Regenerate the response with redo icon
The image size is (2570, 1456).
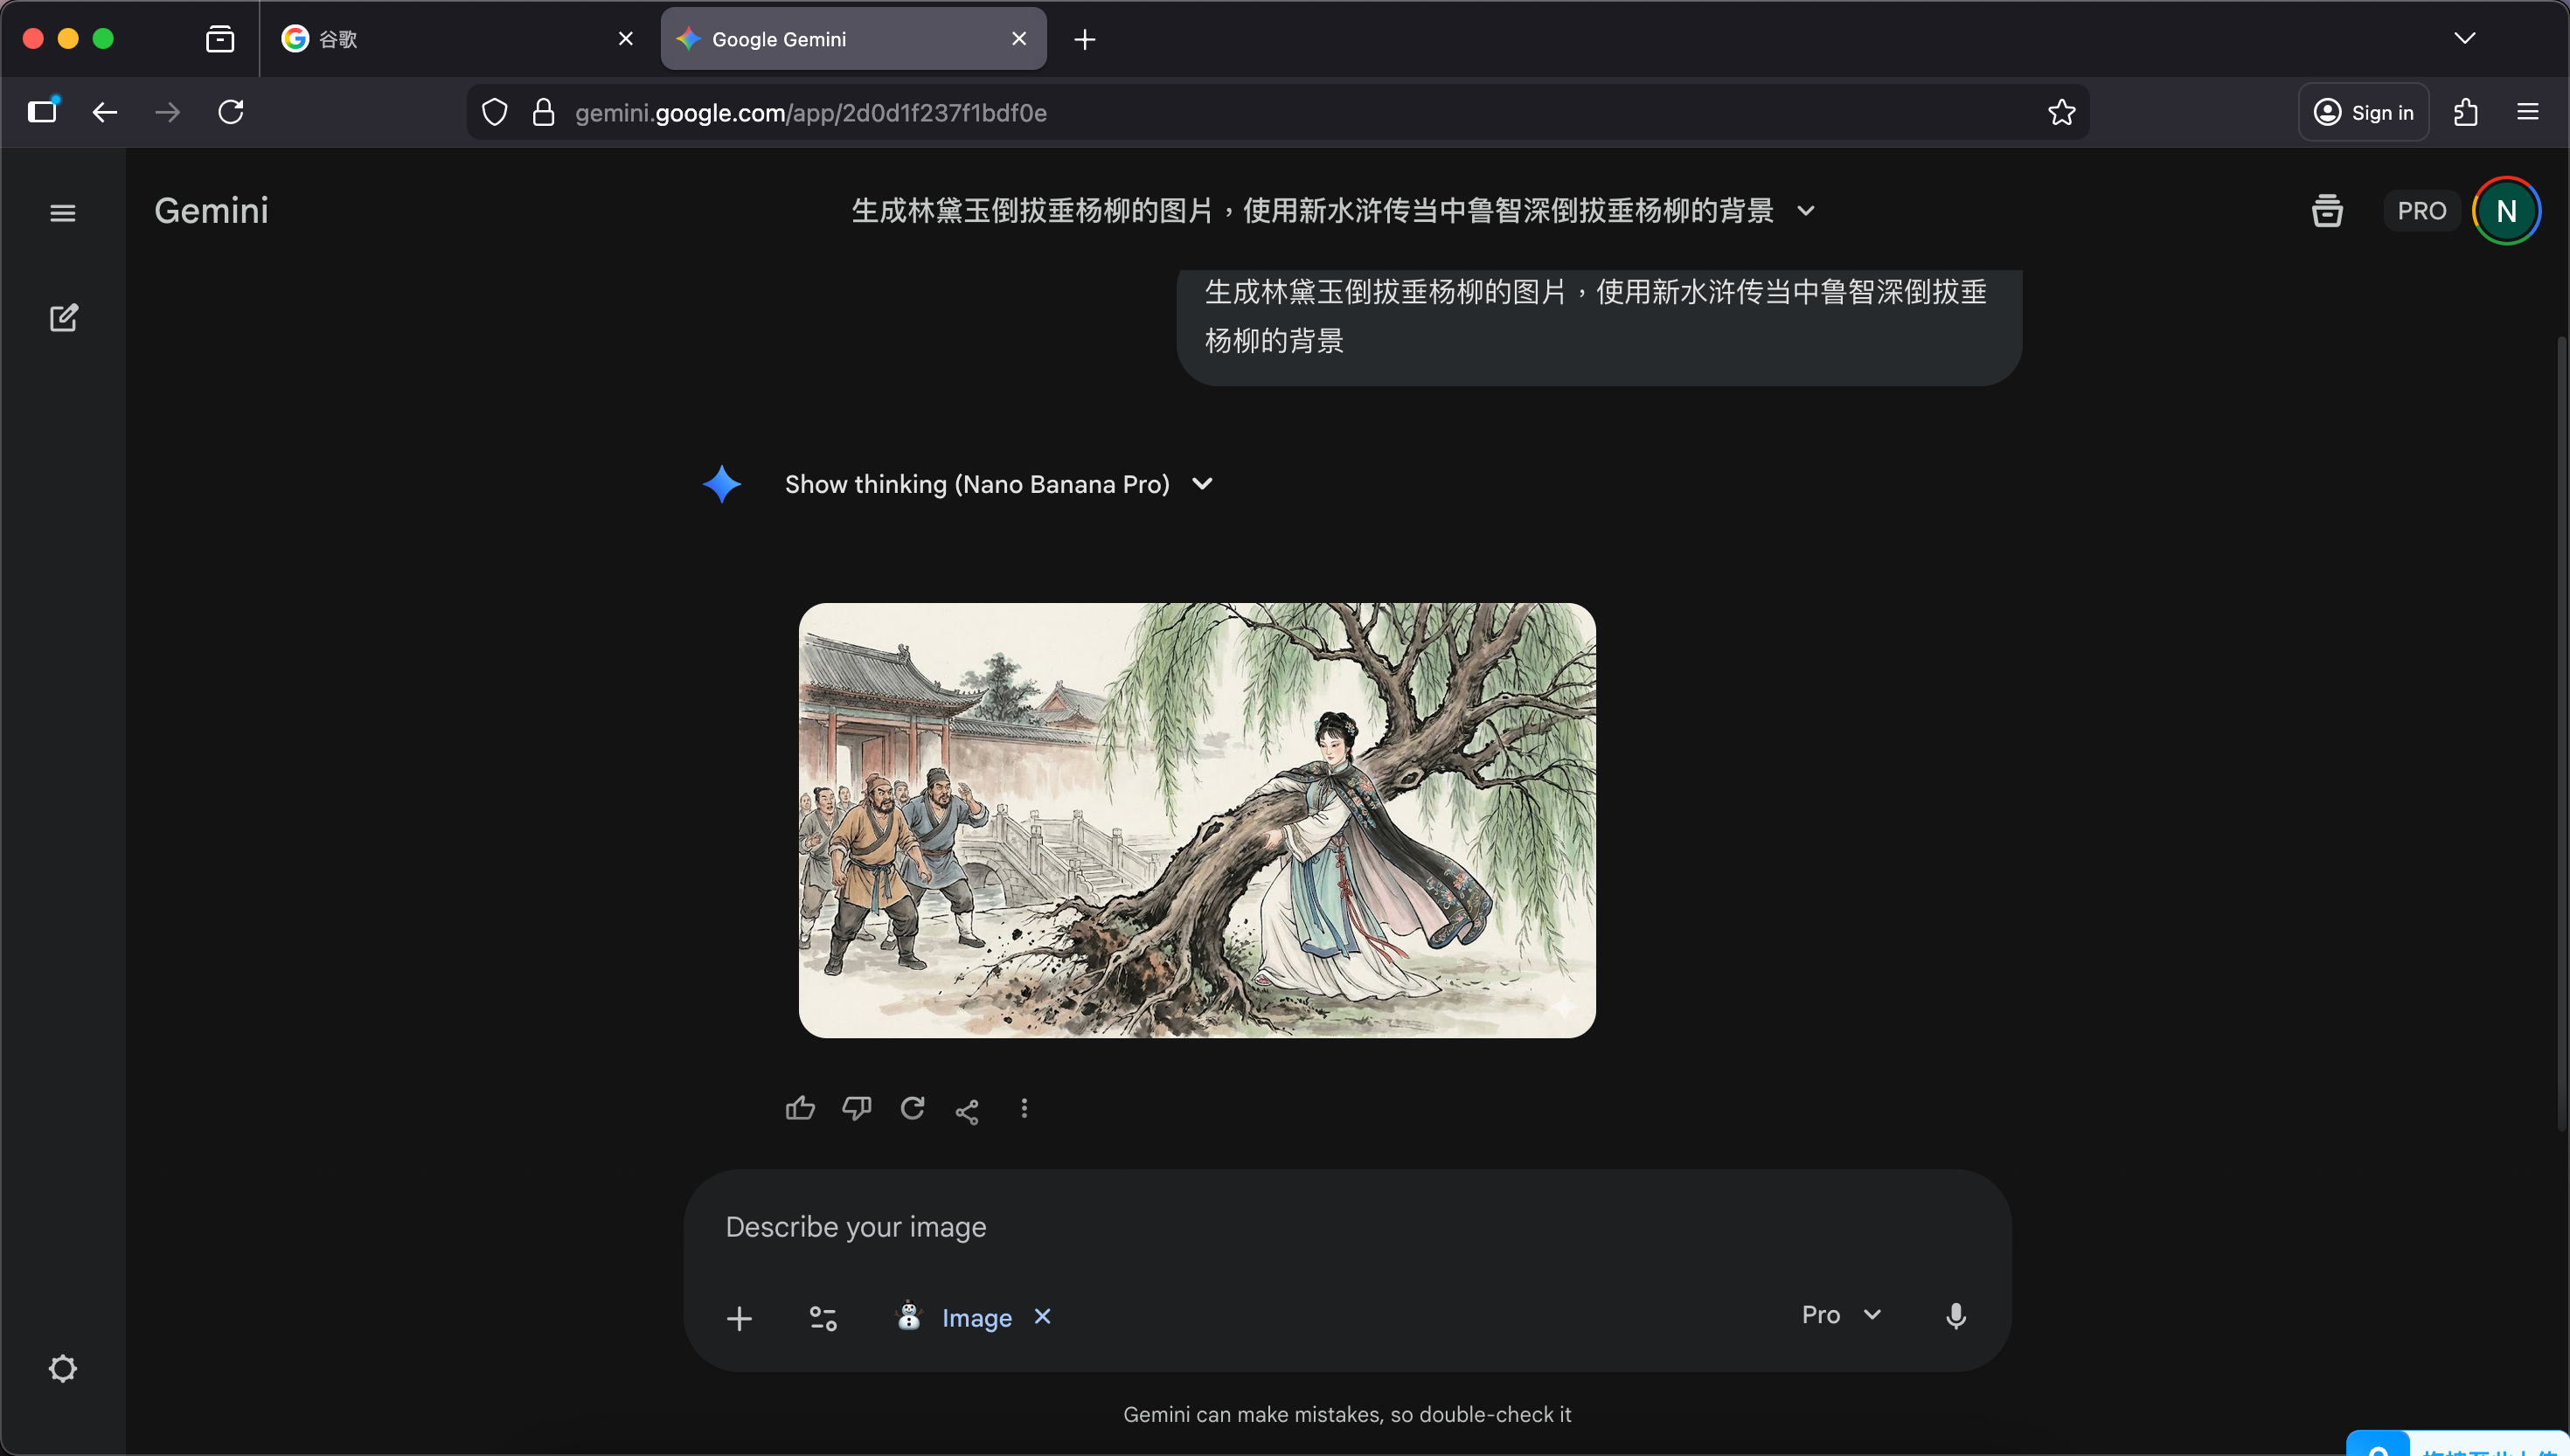point(912,1108)
